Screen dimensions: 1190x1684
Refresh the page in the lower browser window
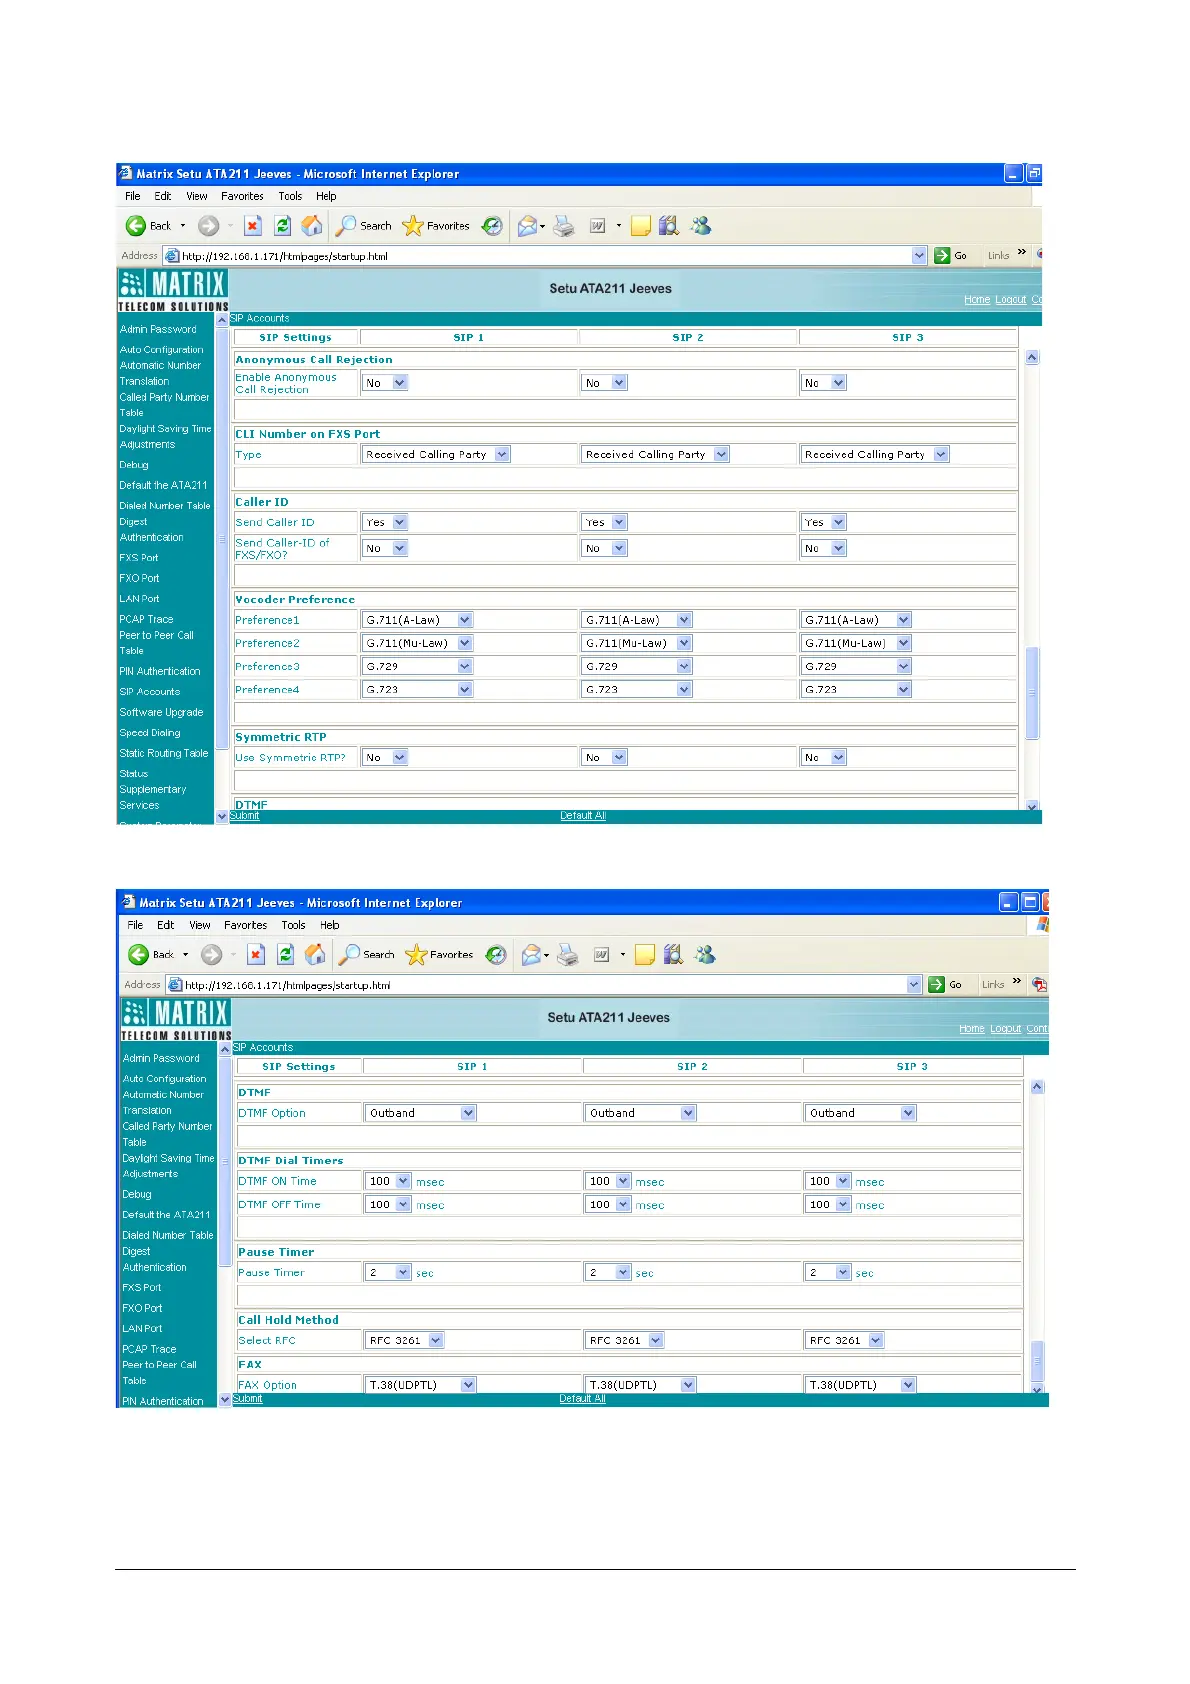(286, 955)
